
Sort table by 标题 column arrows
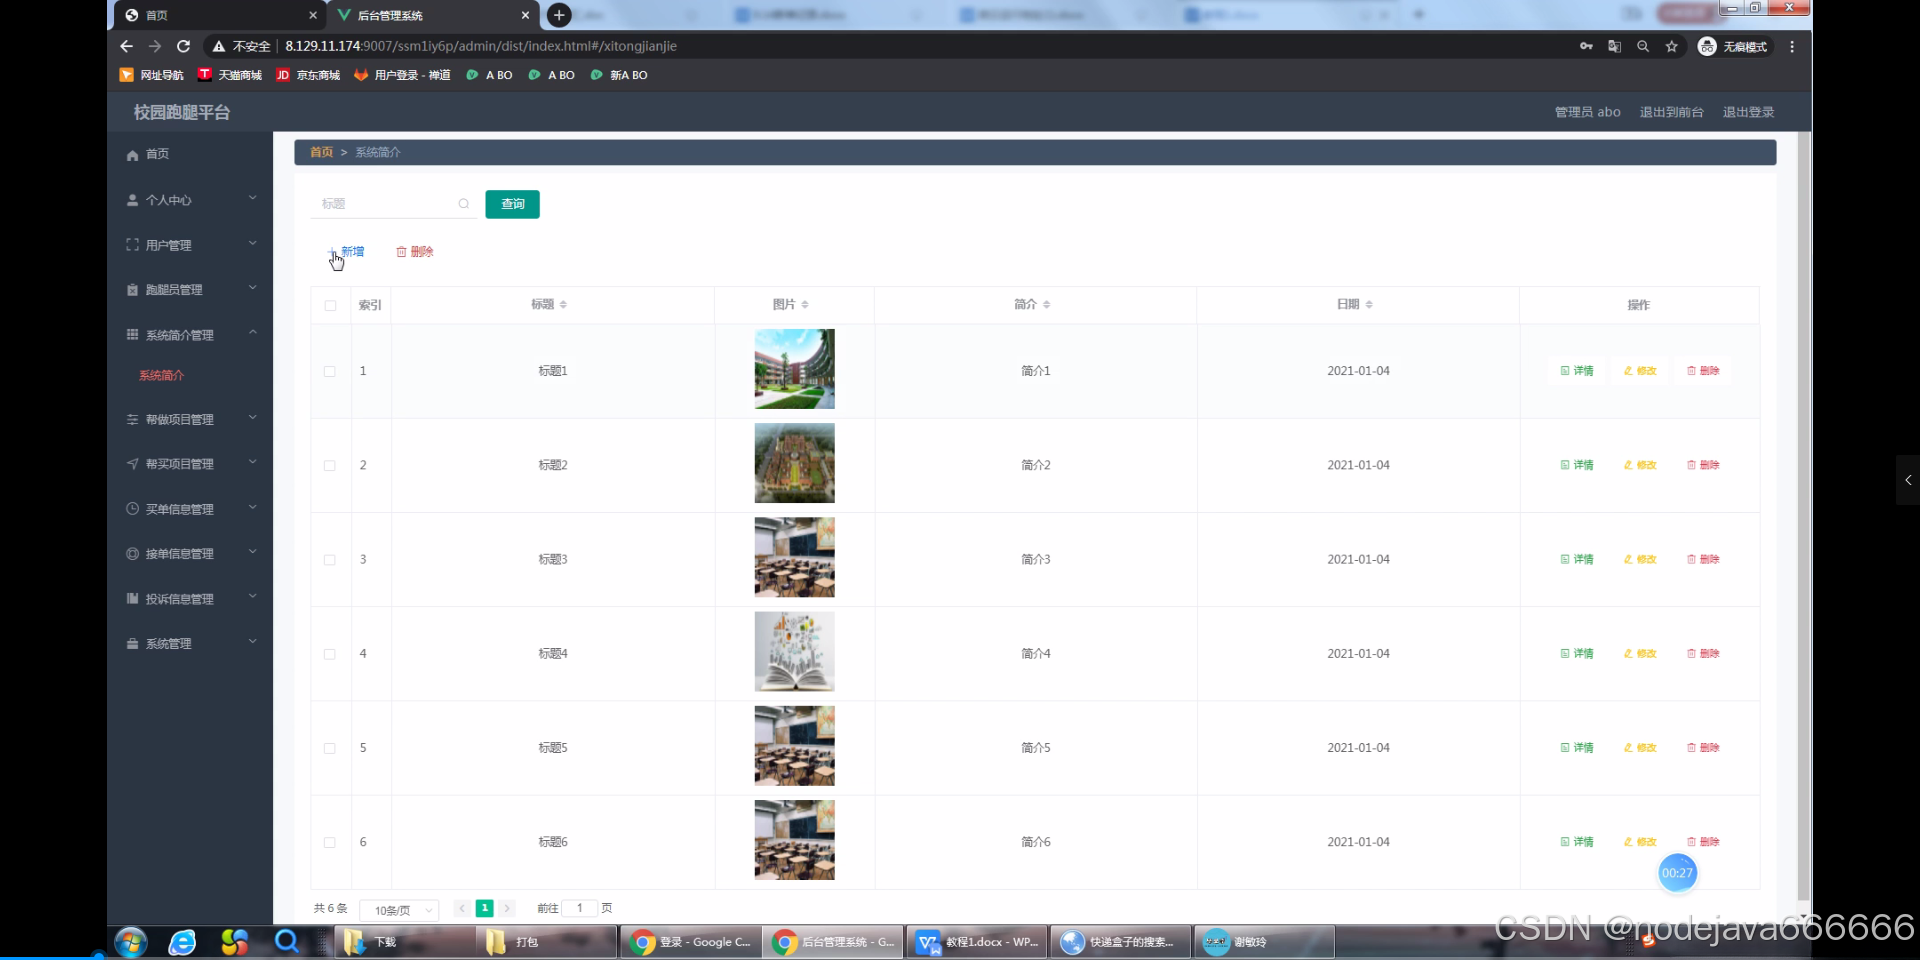click(x=563, y=304)
